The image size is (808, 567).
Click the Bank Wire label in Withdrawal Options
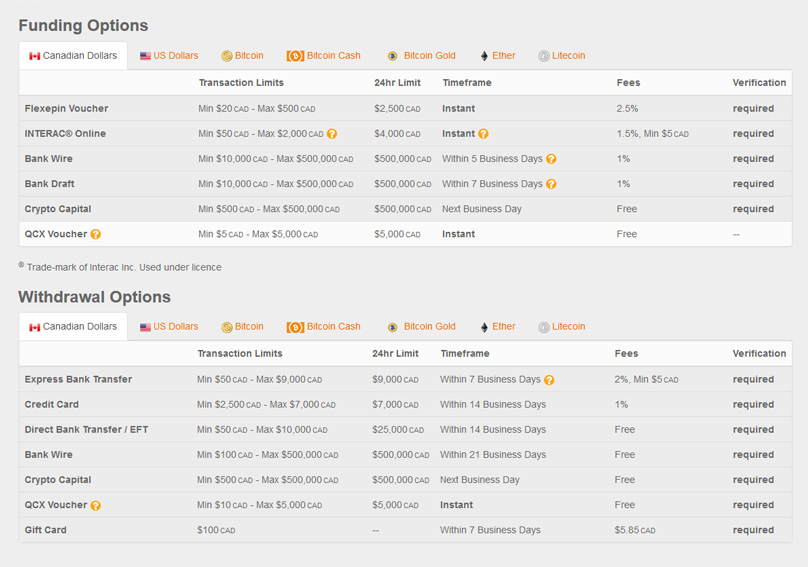click(x=48, y=455)
